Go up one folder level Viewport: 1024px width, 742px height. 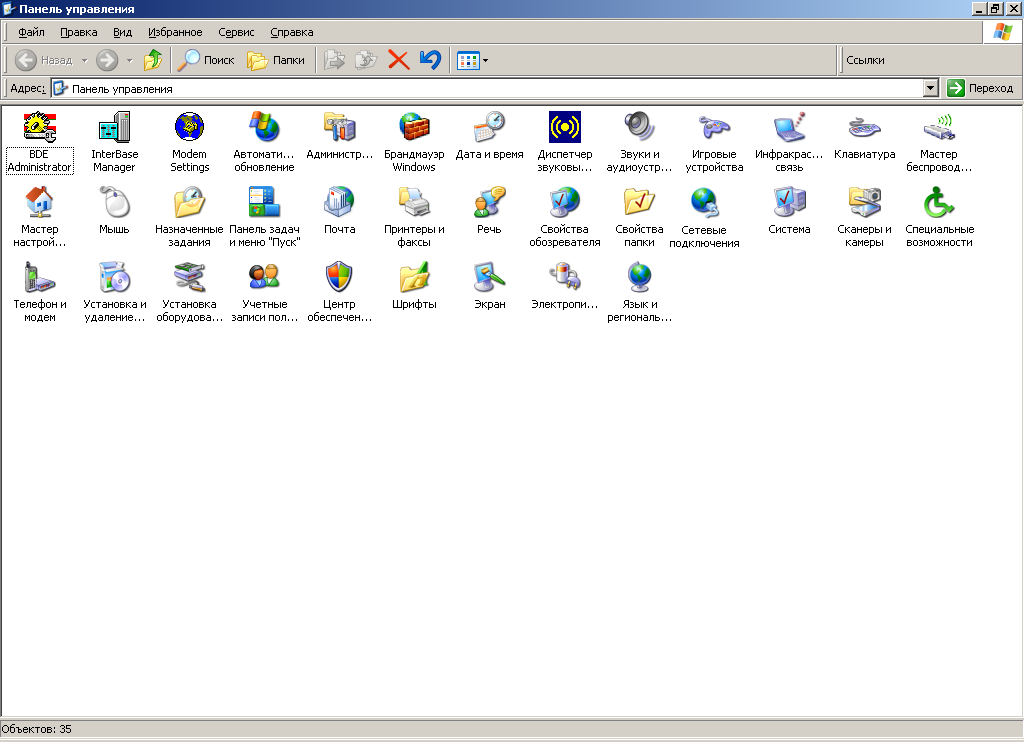pyautogui.click(x=153, y=60)
